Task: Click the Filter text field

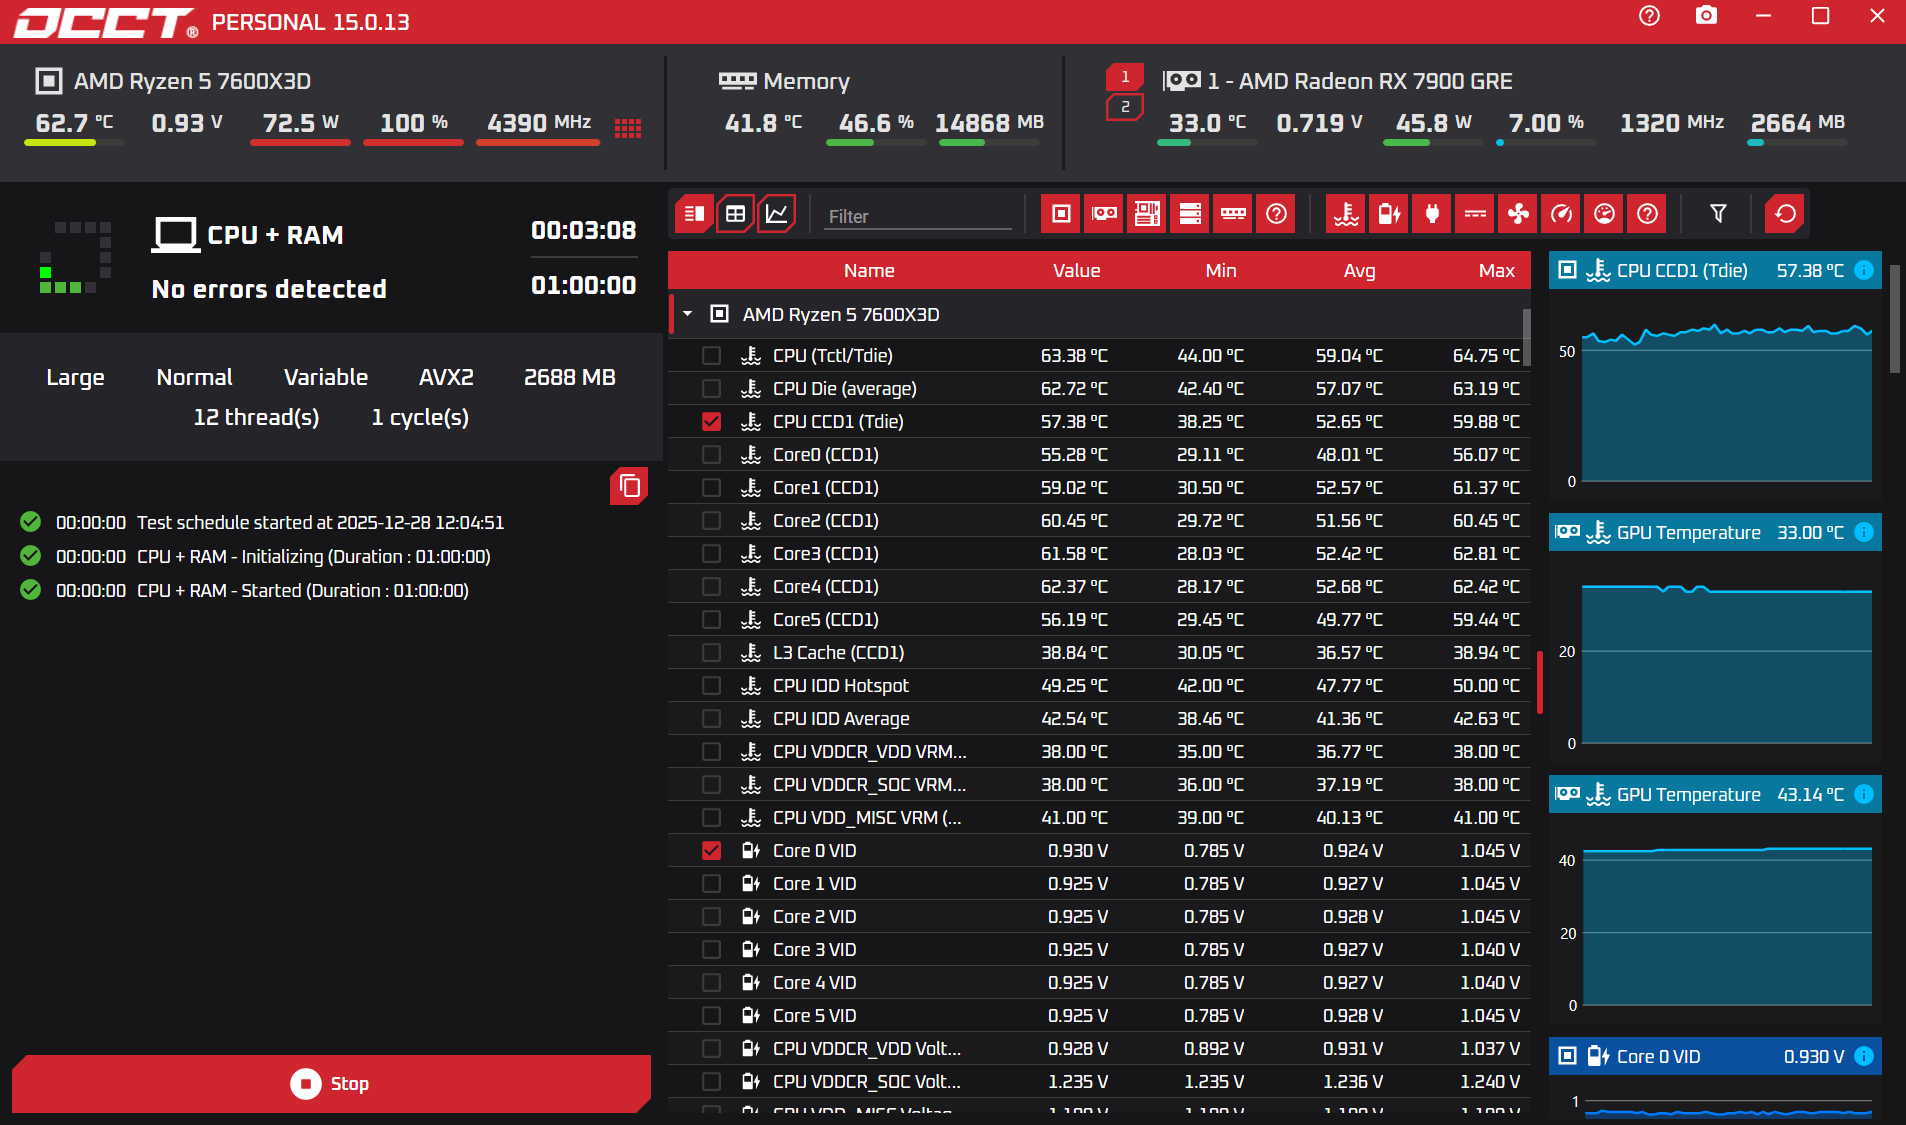Action: tap(918, 216)
